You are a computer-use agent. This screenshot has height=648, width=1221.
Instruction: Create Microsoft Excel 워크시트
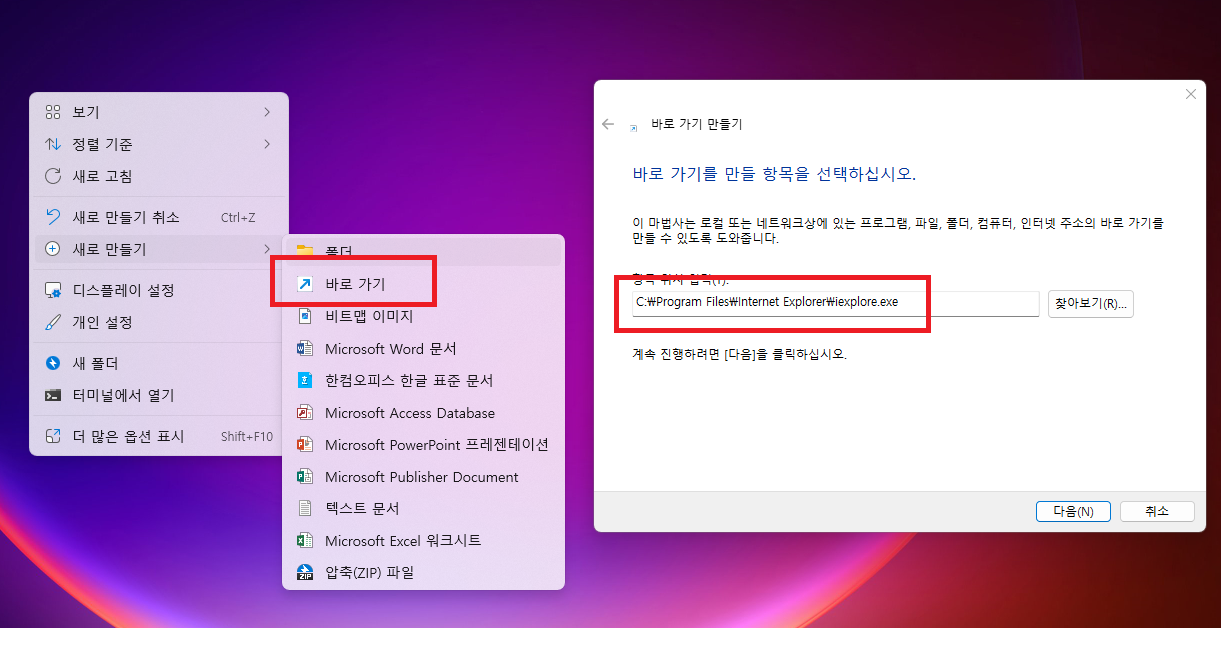423,540
